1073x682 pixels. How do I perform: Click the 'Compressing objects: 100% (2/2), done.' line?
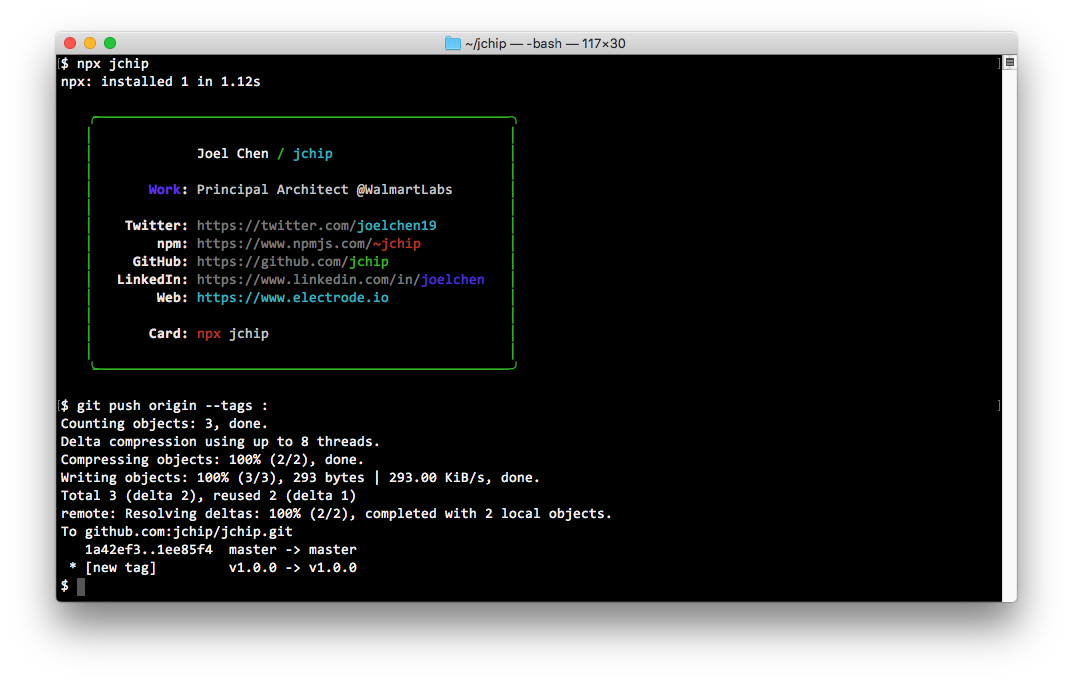[x=212, y=460]
